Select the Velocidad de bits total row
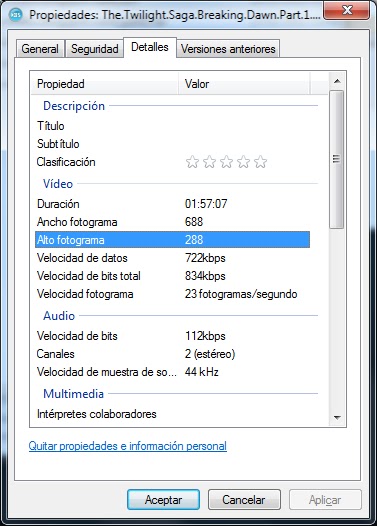 (172, 276)
